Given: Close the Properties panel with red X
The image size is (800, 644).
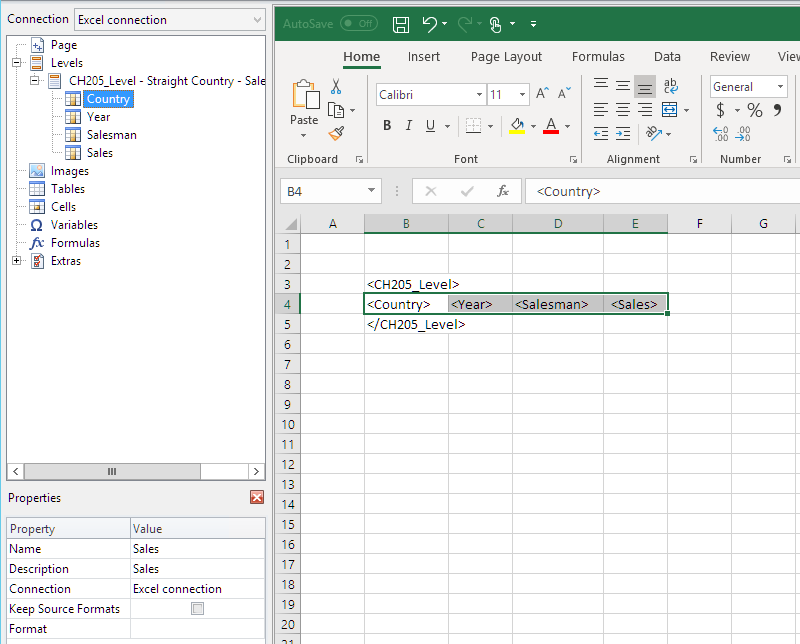Looking at the screenshot, I should 257,498.
